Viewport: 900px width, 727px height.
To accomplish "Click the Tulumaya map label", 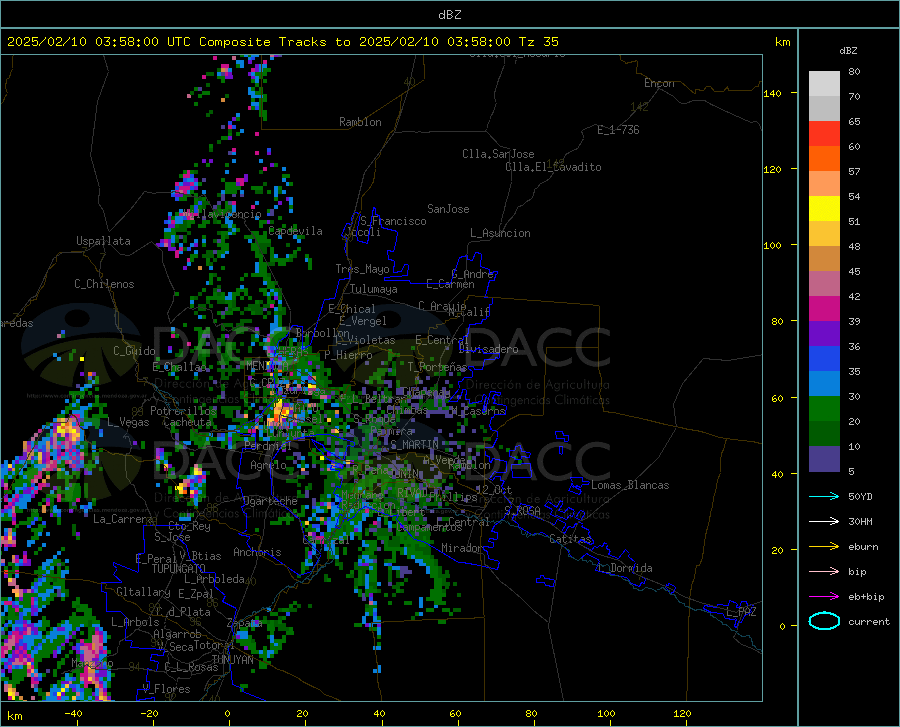I will click(374, 289).
